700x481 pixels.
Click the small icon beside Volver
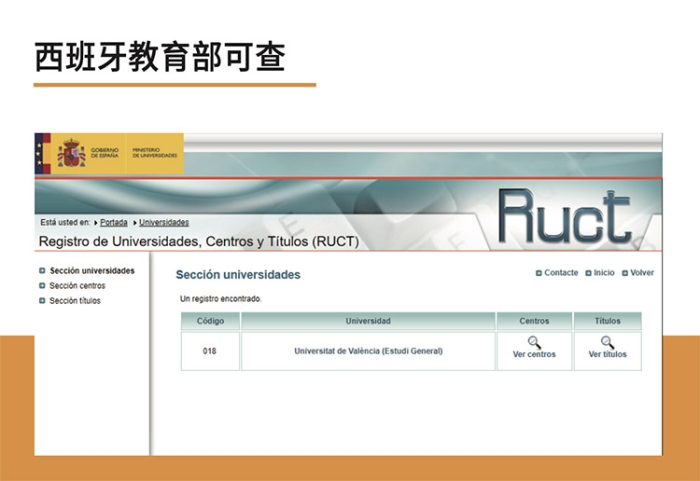tap(625, 273)
